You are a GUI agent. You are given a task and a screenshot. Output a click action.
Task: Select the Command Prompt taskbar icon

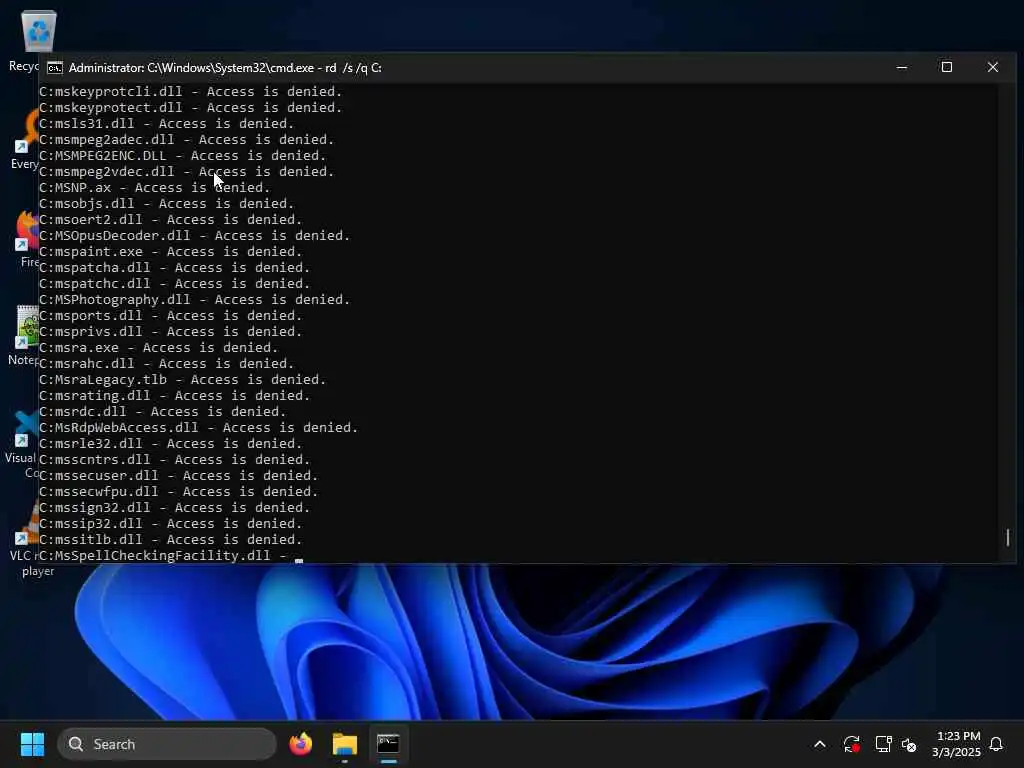pyautogui.click(x=388, y=744)
